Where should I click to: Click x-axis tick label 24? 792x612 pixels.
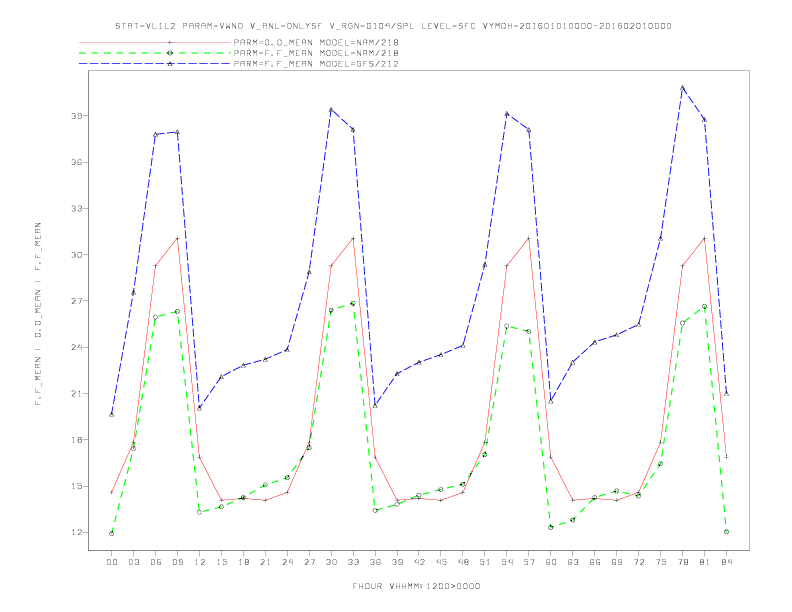(x=287, y=562)
